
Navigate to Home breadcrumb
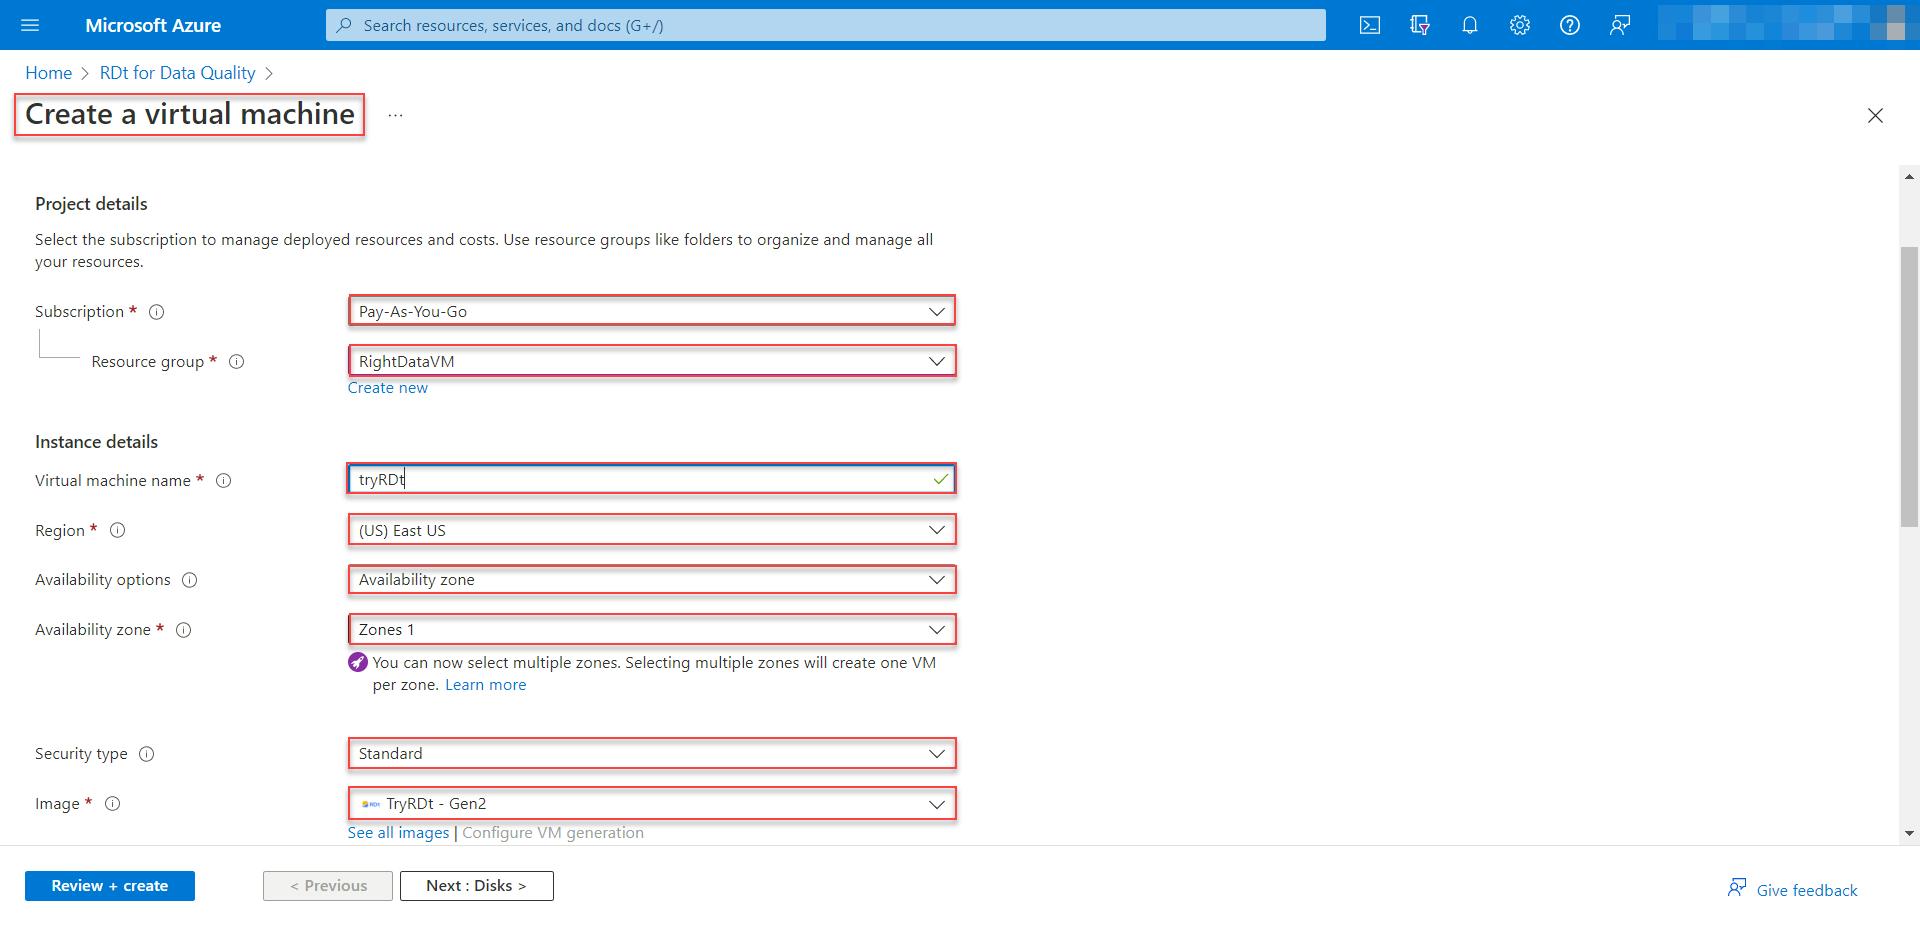pyautogui.click(x=48, y=72)
